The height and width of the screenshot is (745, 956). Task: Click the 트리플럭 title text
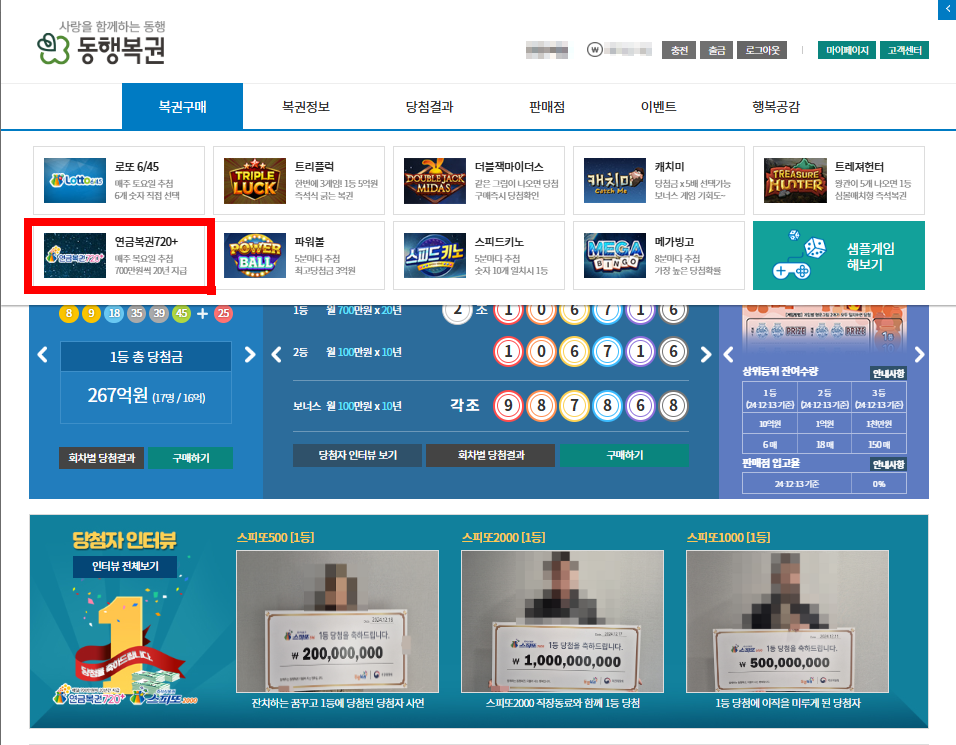314,167
